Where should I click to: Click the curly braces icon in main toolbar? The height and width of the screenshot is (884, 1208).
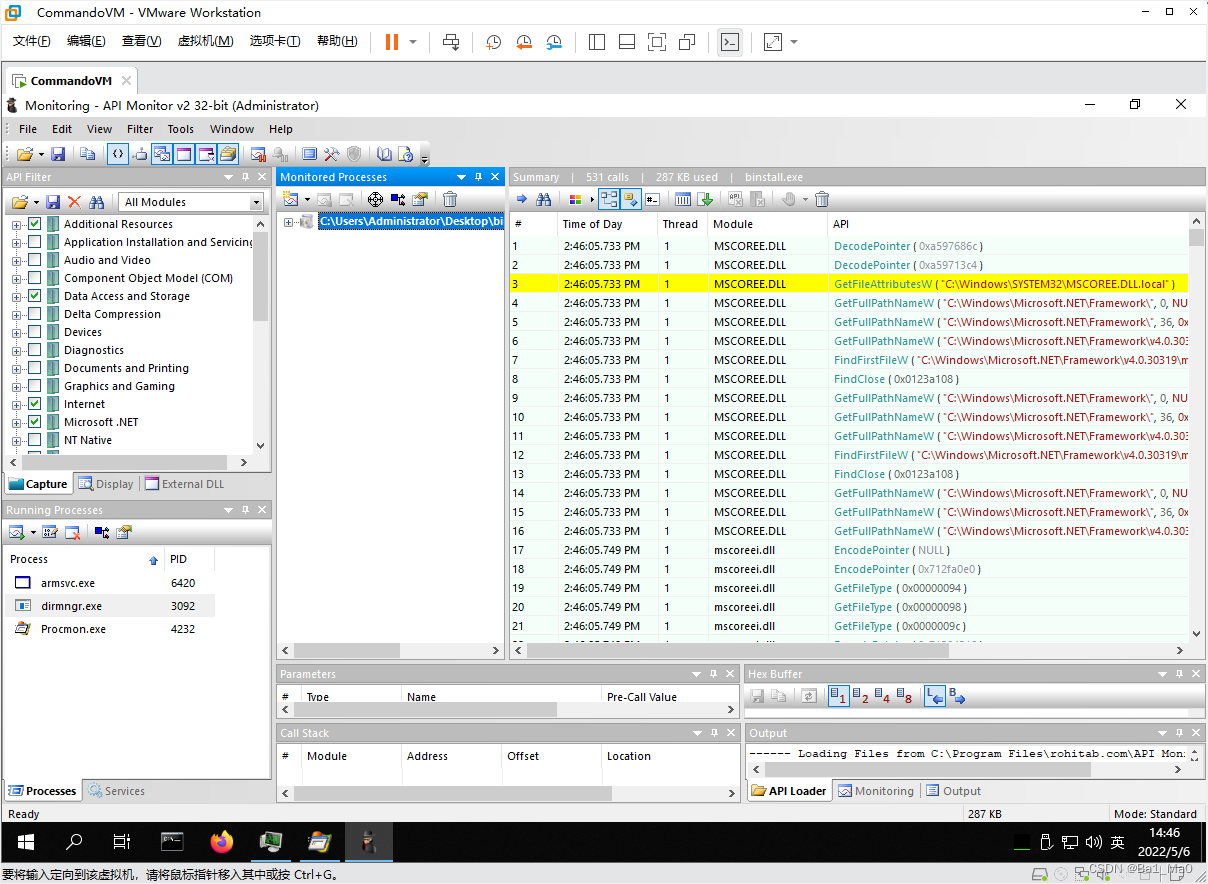click(x=118, y=154)
